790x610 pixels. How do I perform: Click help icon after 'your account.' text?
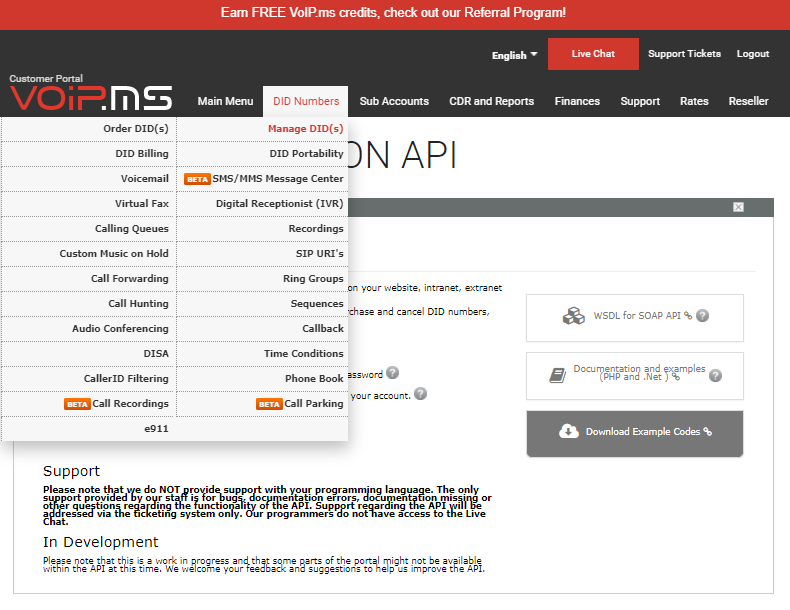click(x=422, y=394)
